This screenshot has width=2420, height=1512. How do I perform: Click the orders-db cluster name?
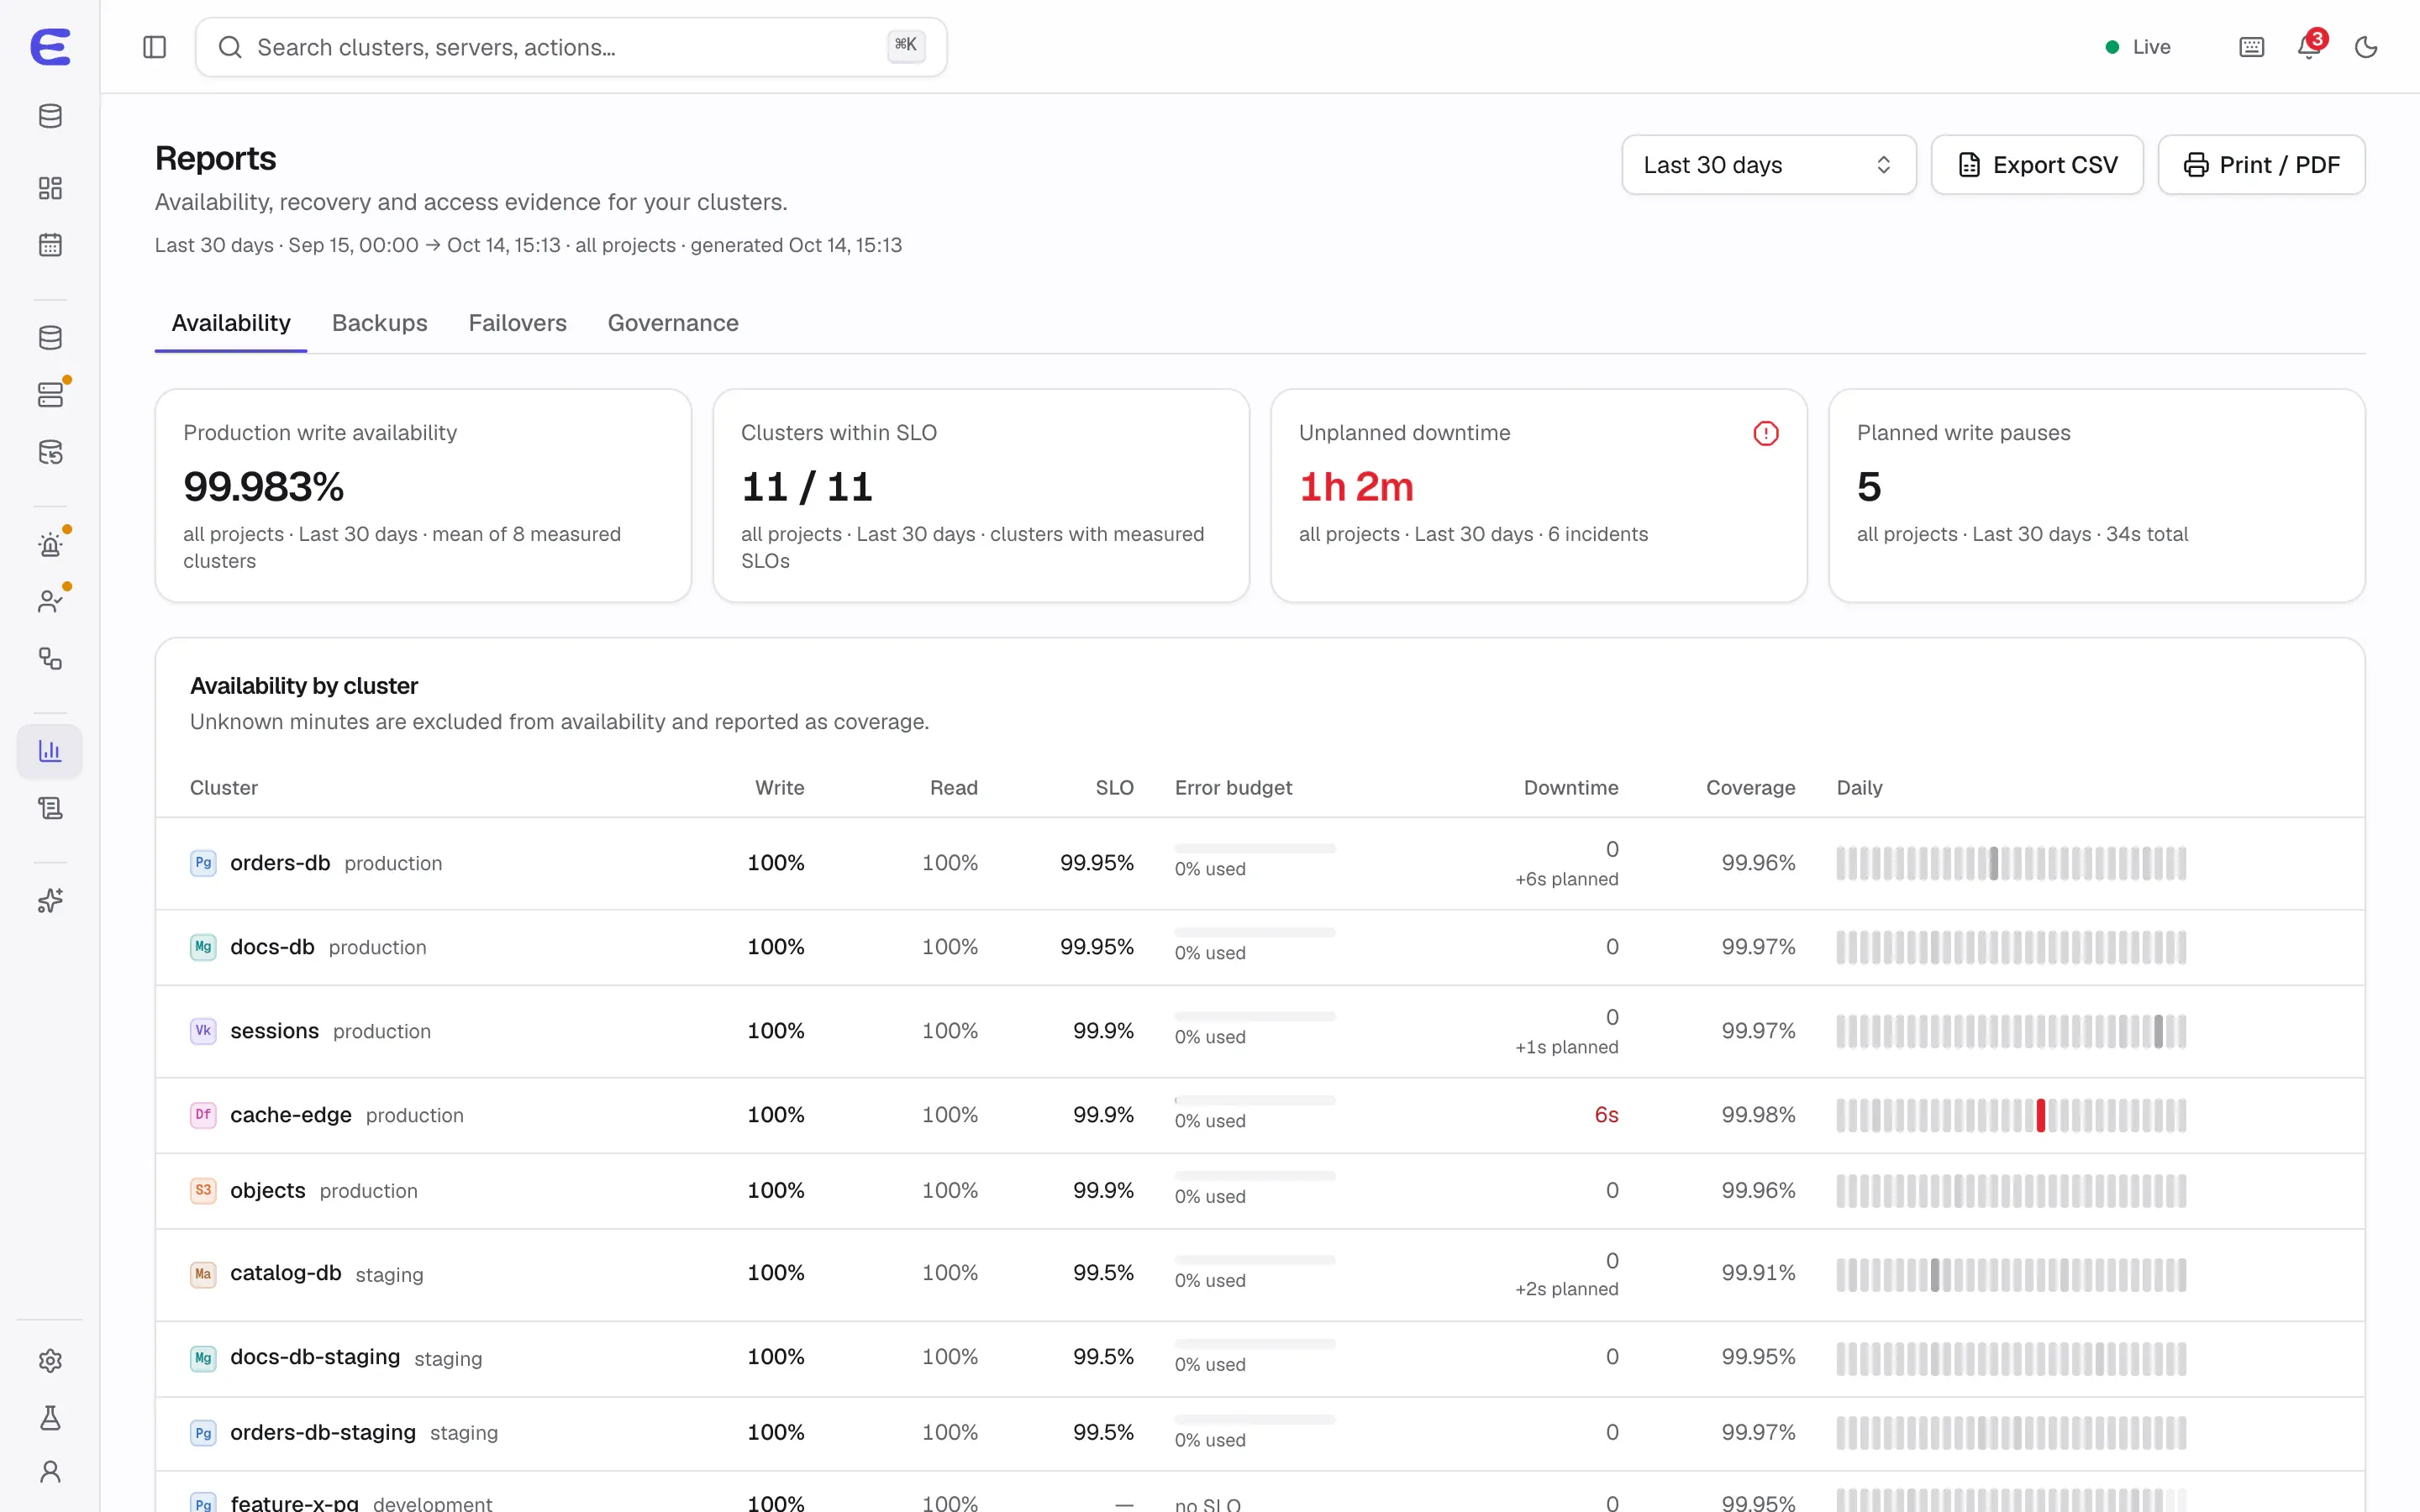click(280, 863)
